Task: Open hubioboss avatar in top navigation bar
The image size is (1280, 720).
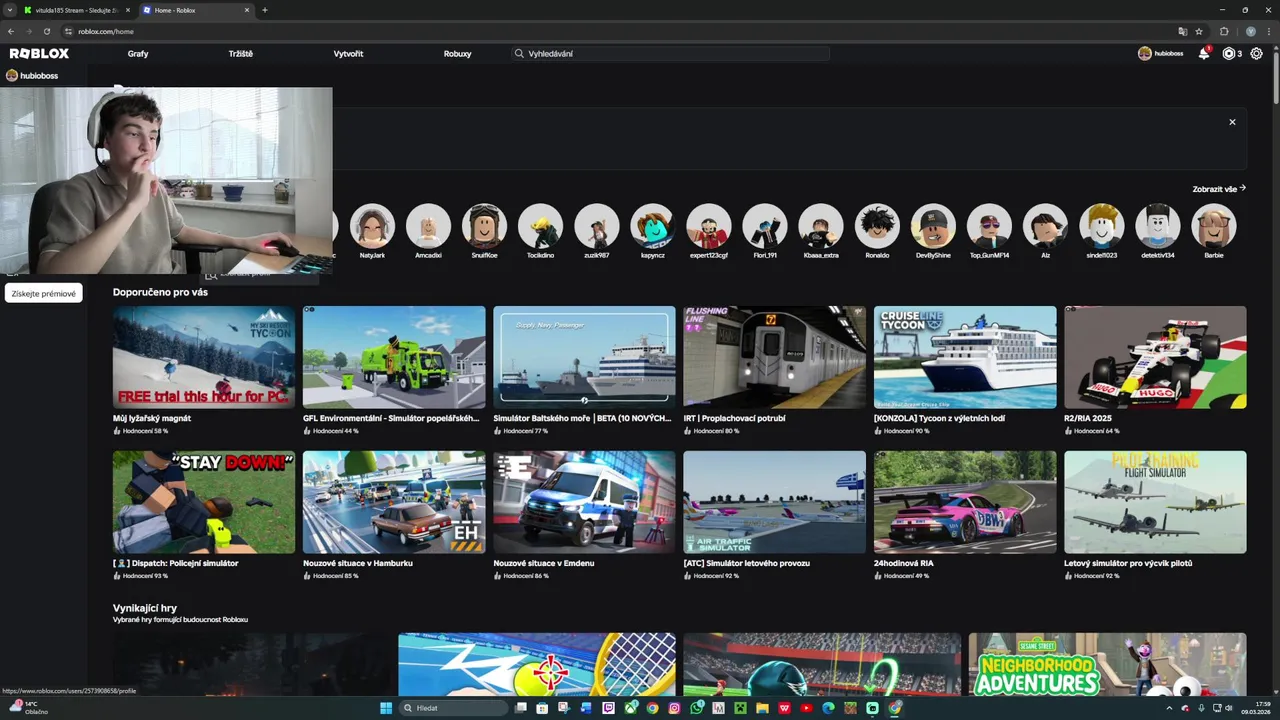Action: 1145,54
